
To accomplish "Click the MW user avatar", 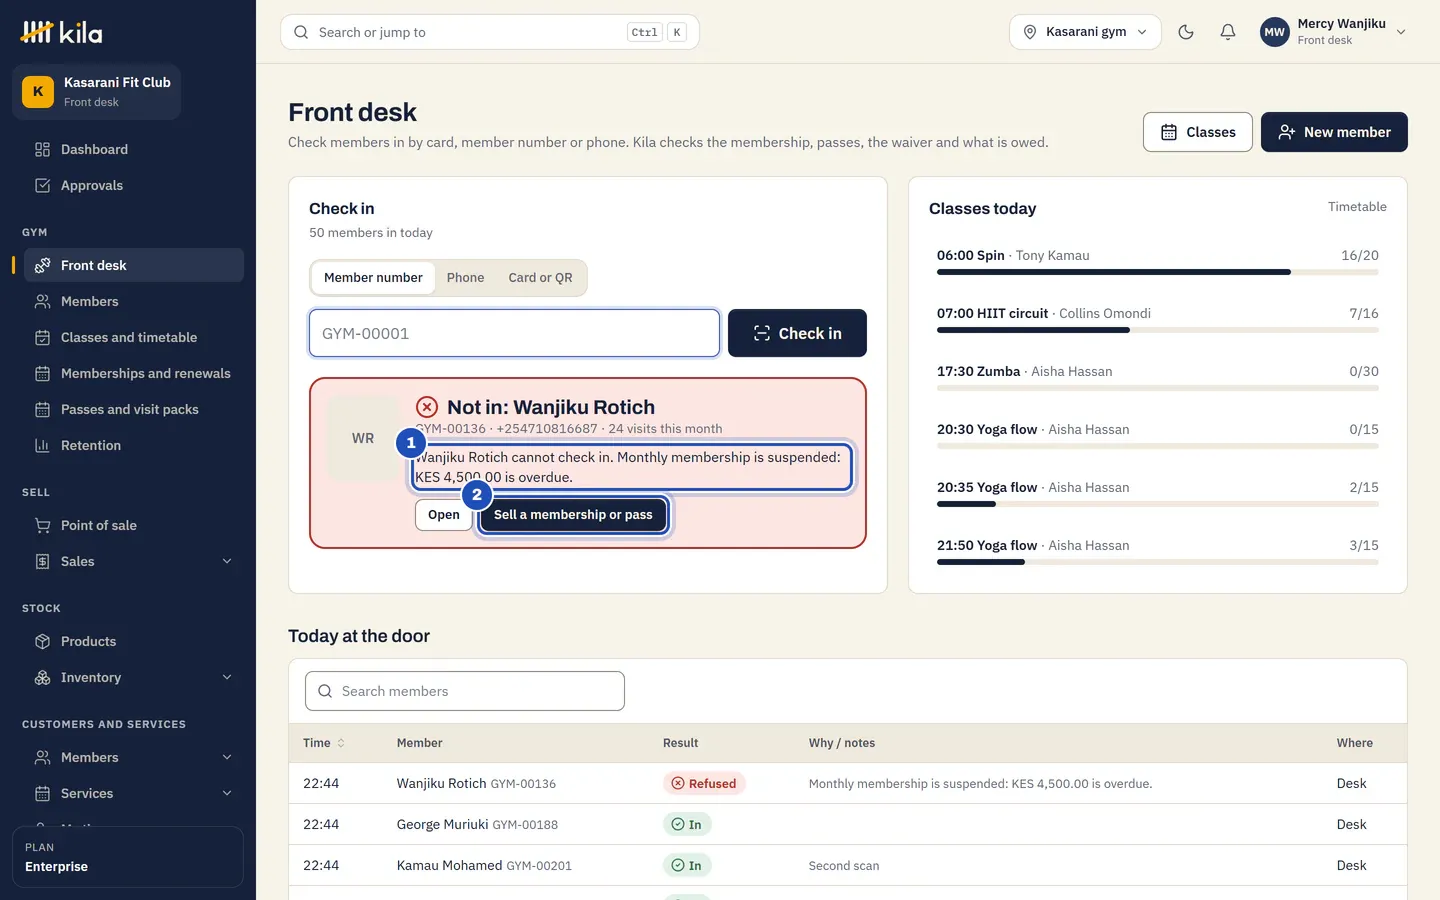I will pos(1274,32).
